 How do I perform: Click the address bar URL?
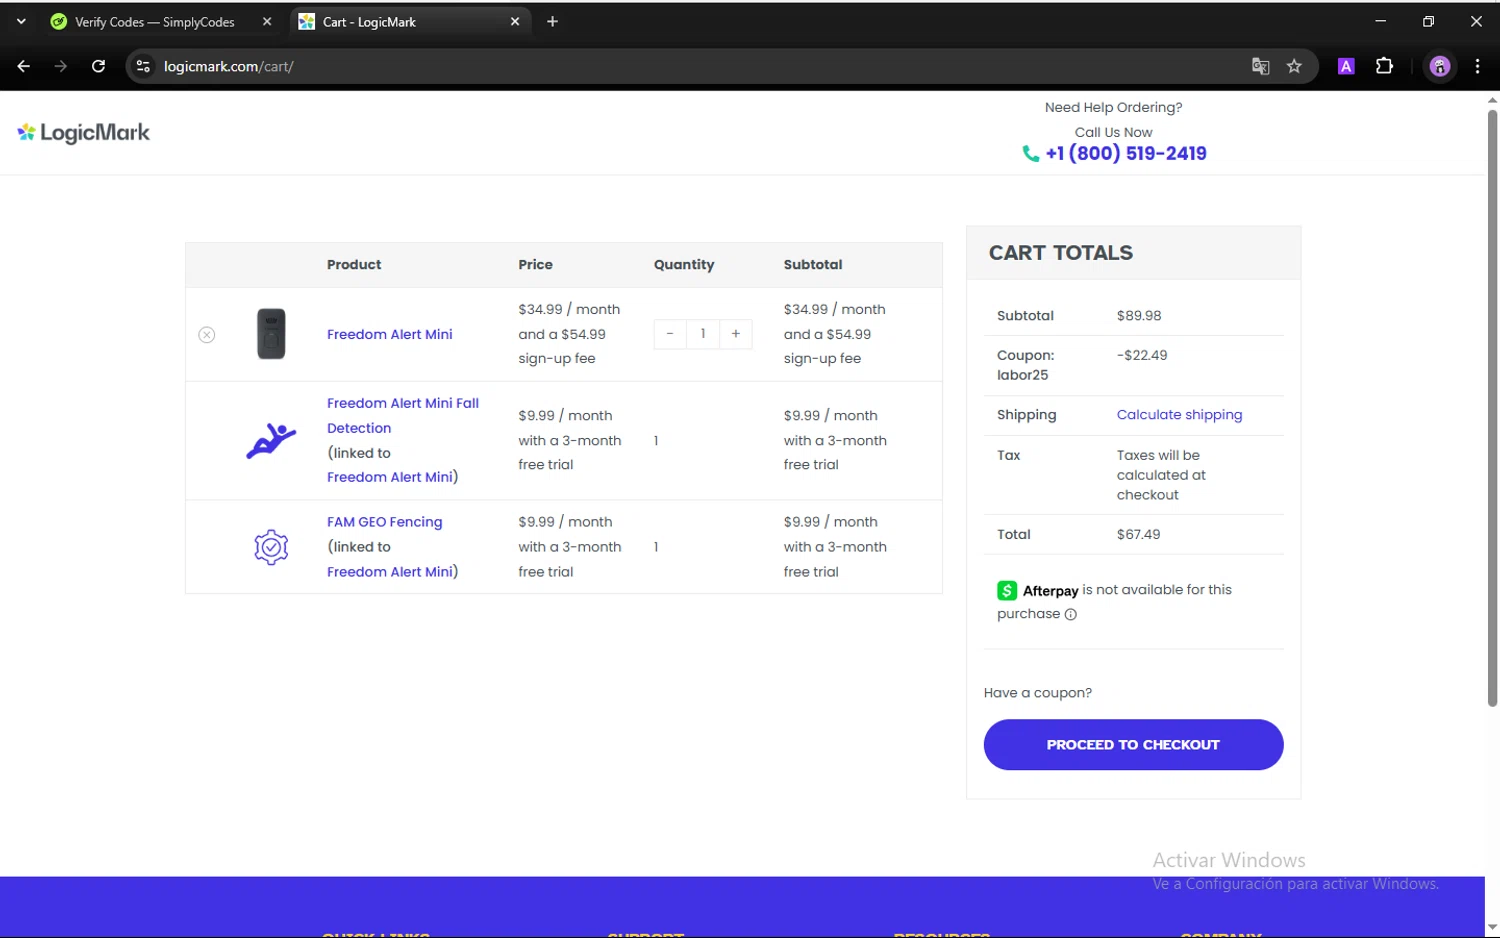(x=229, y=66)
